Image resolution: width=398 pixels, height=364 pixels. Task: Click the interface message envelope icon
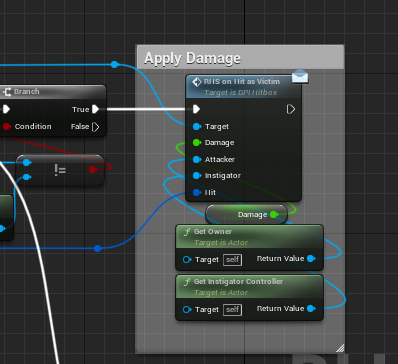pos(300,76)
